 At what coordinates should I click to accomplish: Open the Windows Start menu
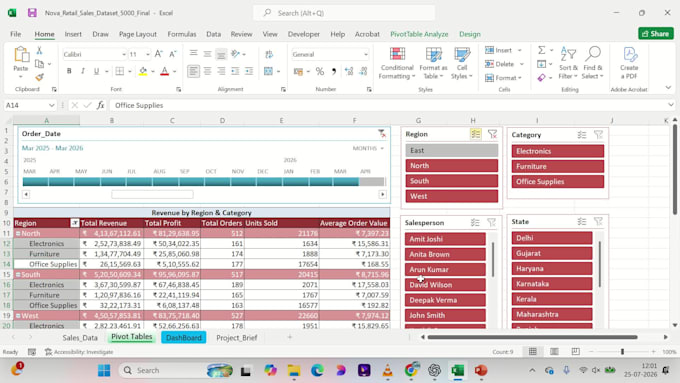(x=104, y=370)
